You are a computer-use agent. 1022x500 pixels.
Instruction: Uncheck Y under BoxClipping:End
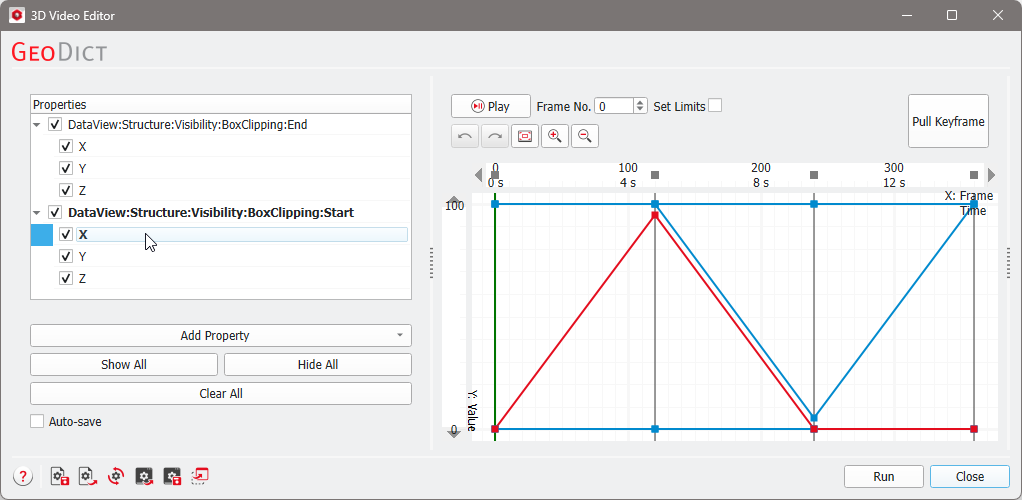point(66,168)
